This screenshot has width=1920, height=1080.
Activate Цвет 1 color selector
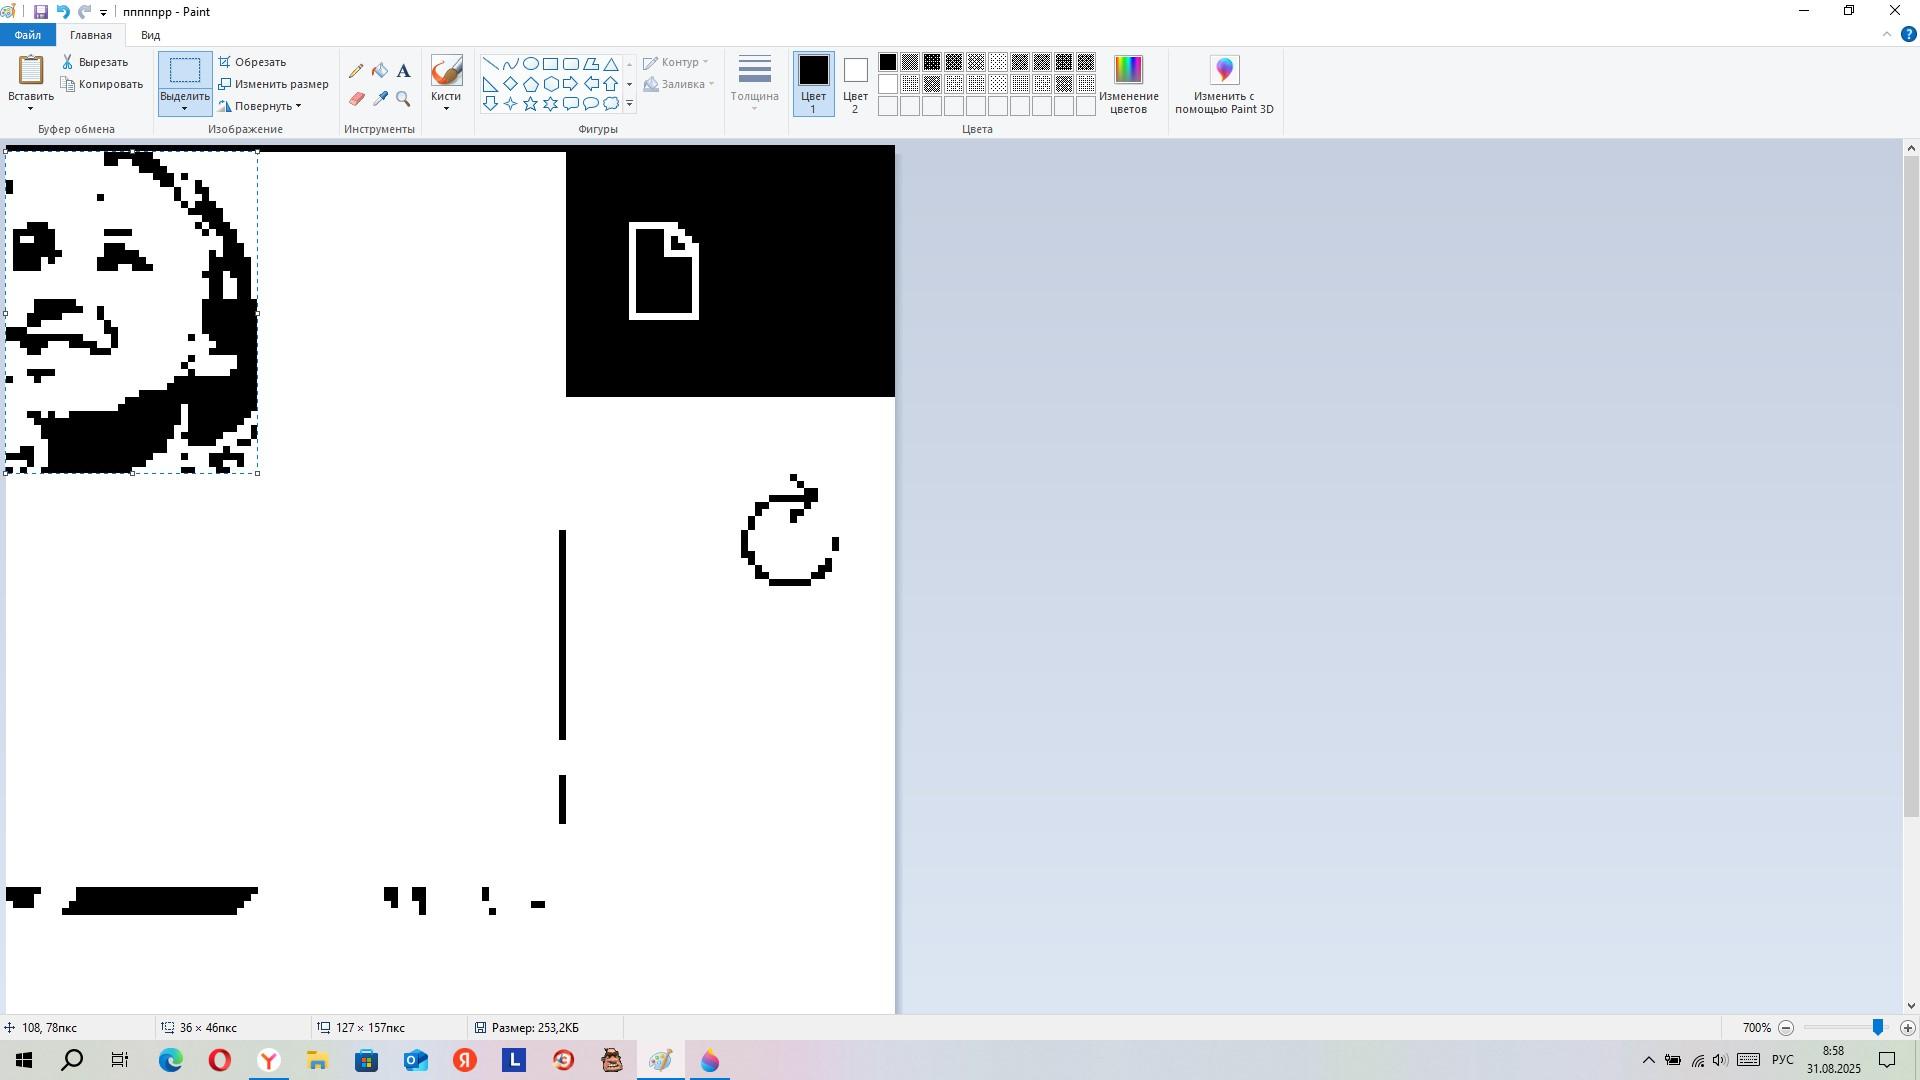click(813, 84)
